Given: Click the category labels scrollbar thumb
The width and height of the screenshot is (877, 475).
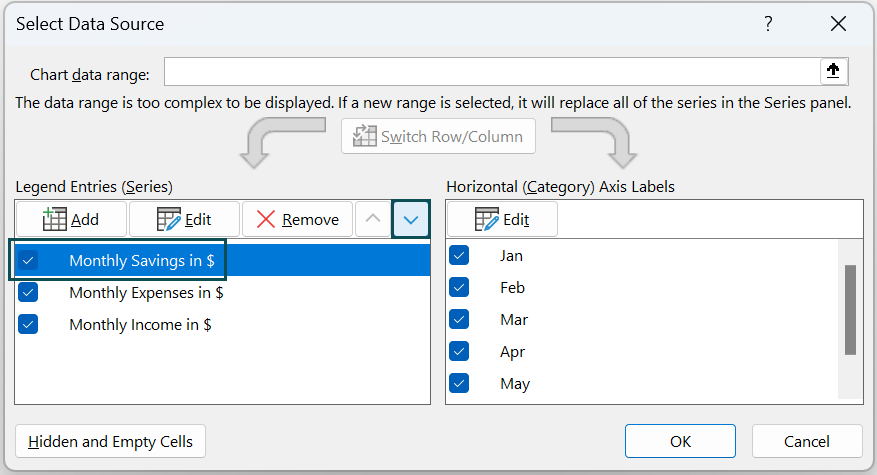Looking at the screenshot, I should 850,310.
